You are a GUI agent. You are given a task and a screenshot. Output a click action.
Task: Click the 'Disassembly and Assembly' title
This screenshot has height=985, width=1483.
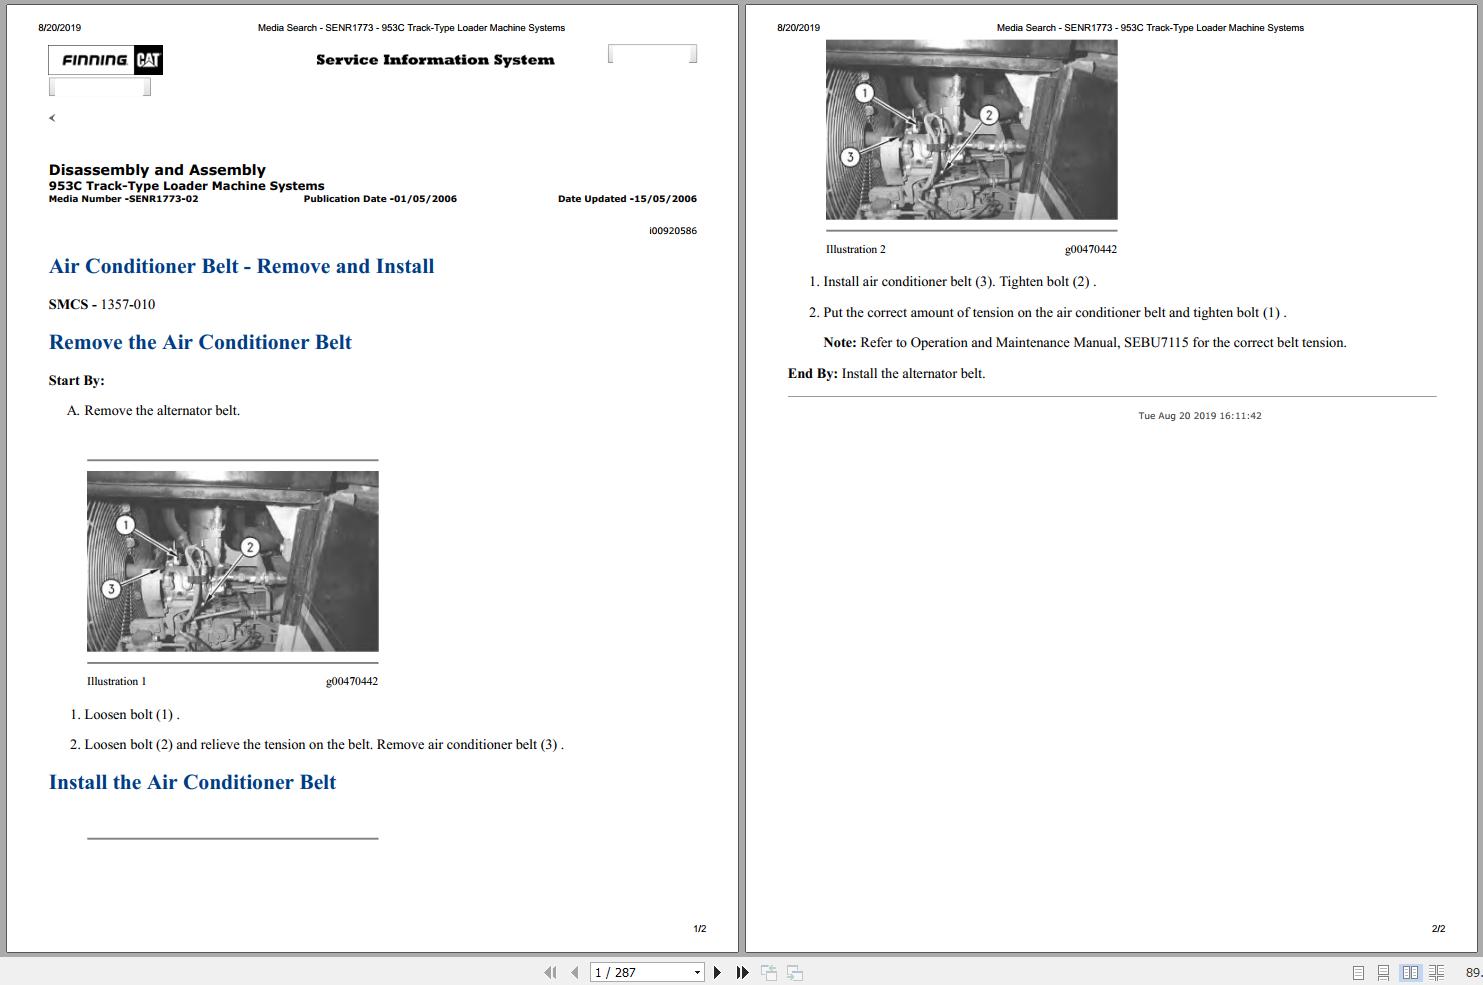click(157, 170)
